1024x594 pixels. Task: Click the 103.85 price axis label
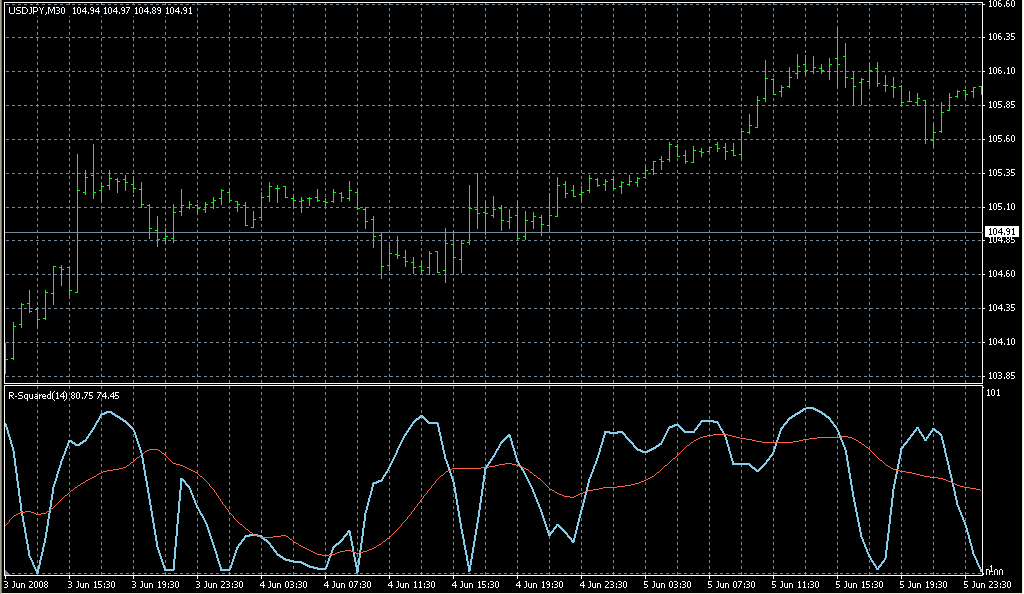coord(1001,376)
